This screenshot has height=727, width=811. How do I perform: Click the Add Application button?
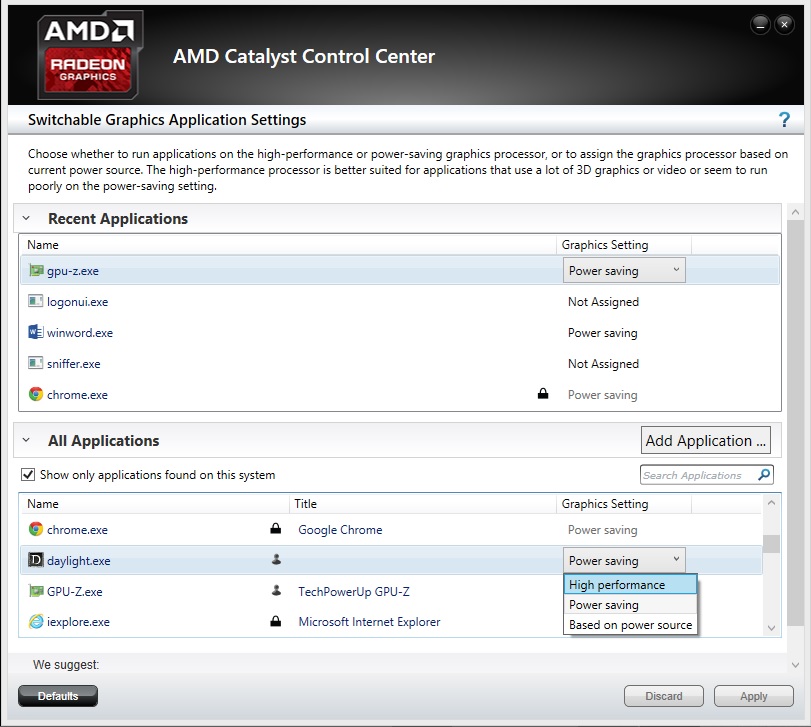(x=705, y=440)
